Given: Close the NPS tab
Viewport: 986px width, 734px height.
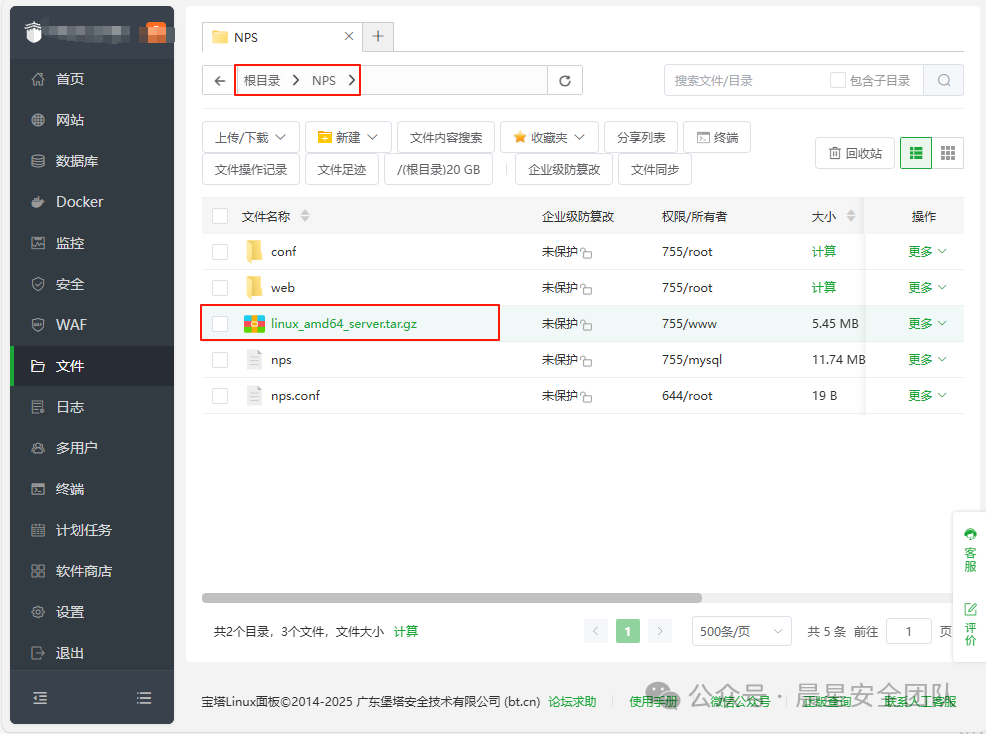Looking at the screenshot, I should point(349,36).
